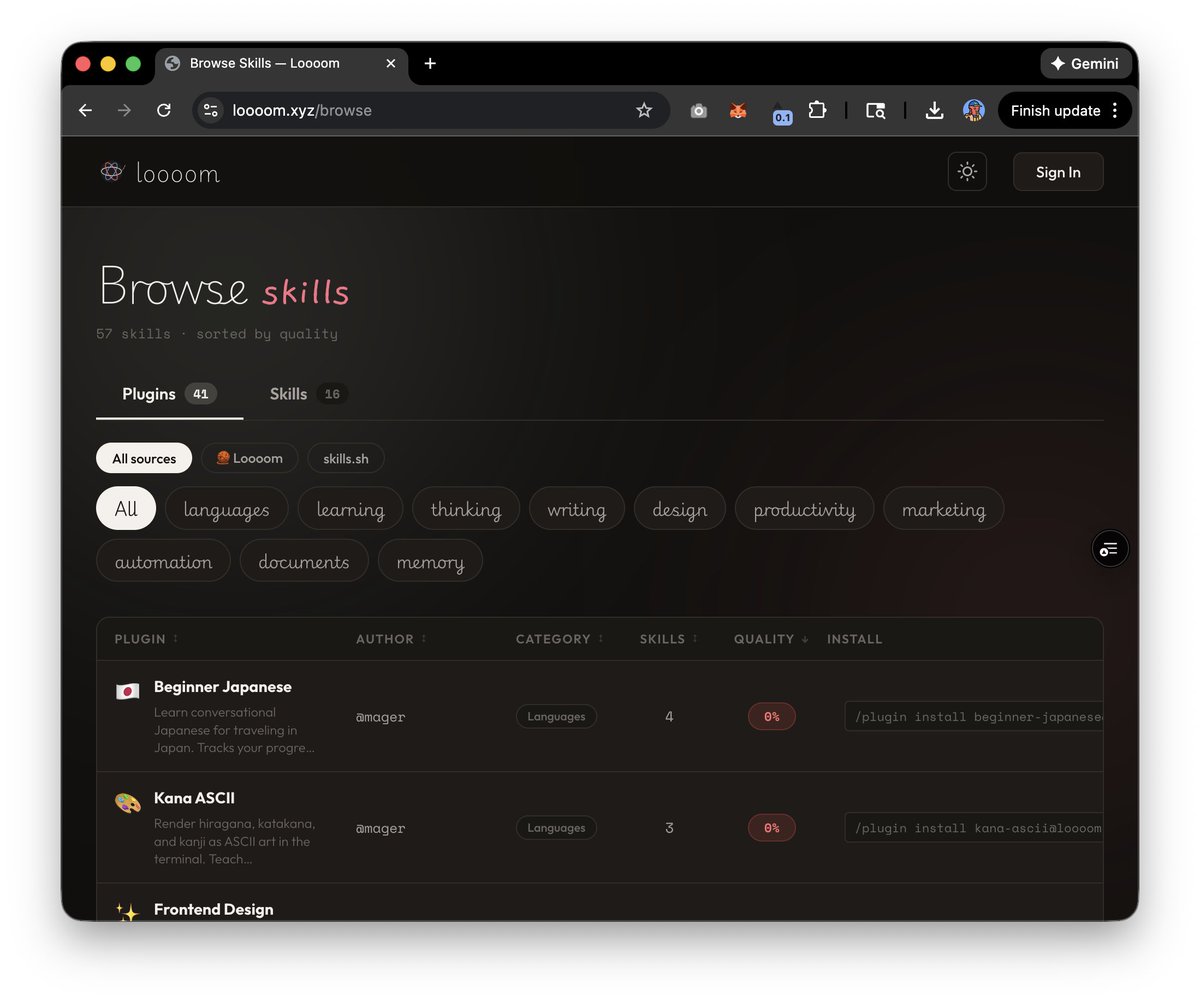
Task: Click author @mager on Beginner Japanese row
Action: 381,716
